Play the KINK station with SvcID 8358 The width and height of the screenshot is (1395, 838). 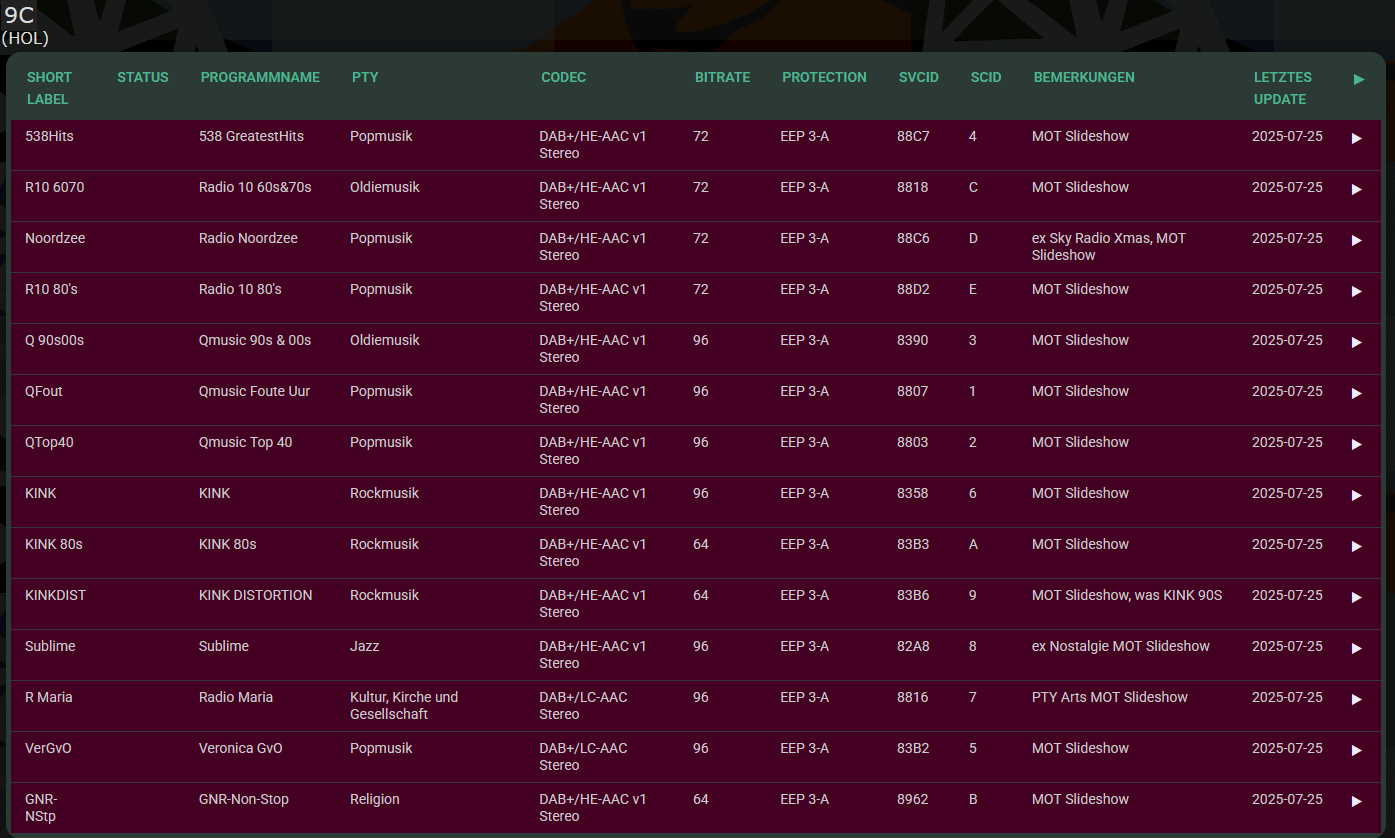tap(1356, 495)
